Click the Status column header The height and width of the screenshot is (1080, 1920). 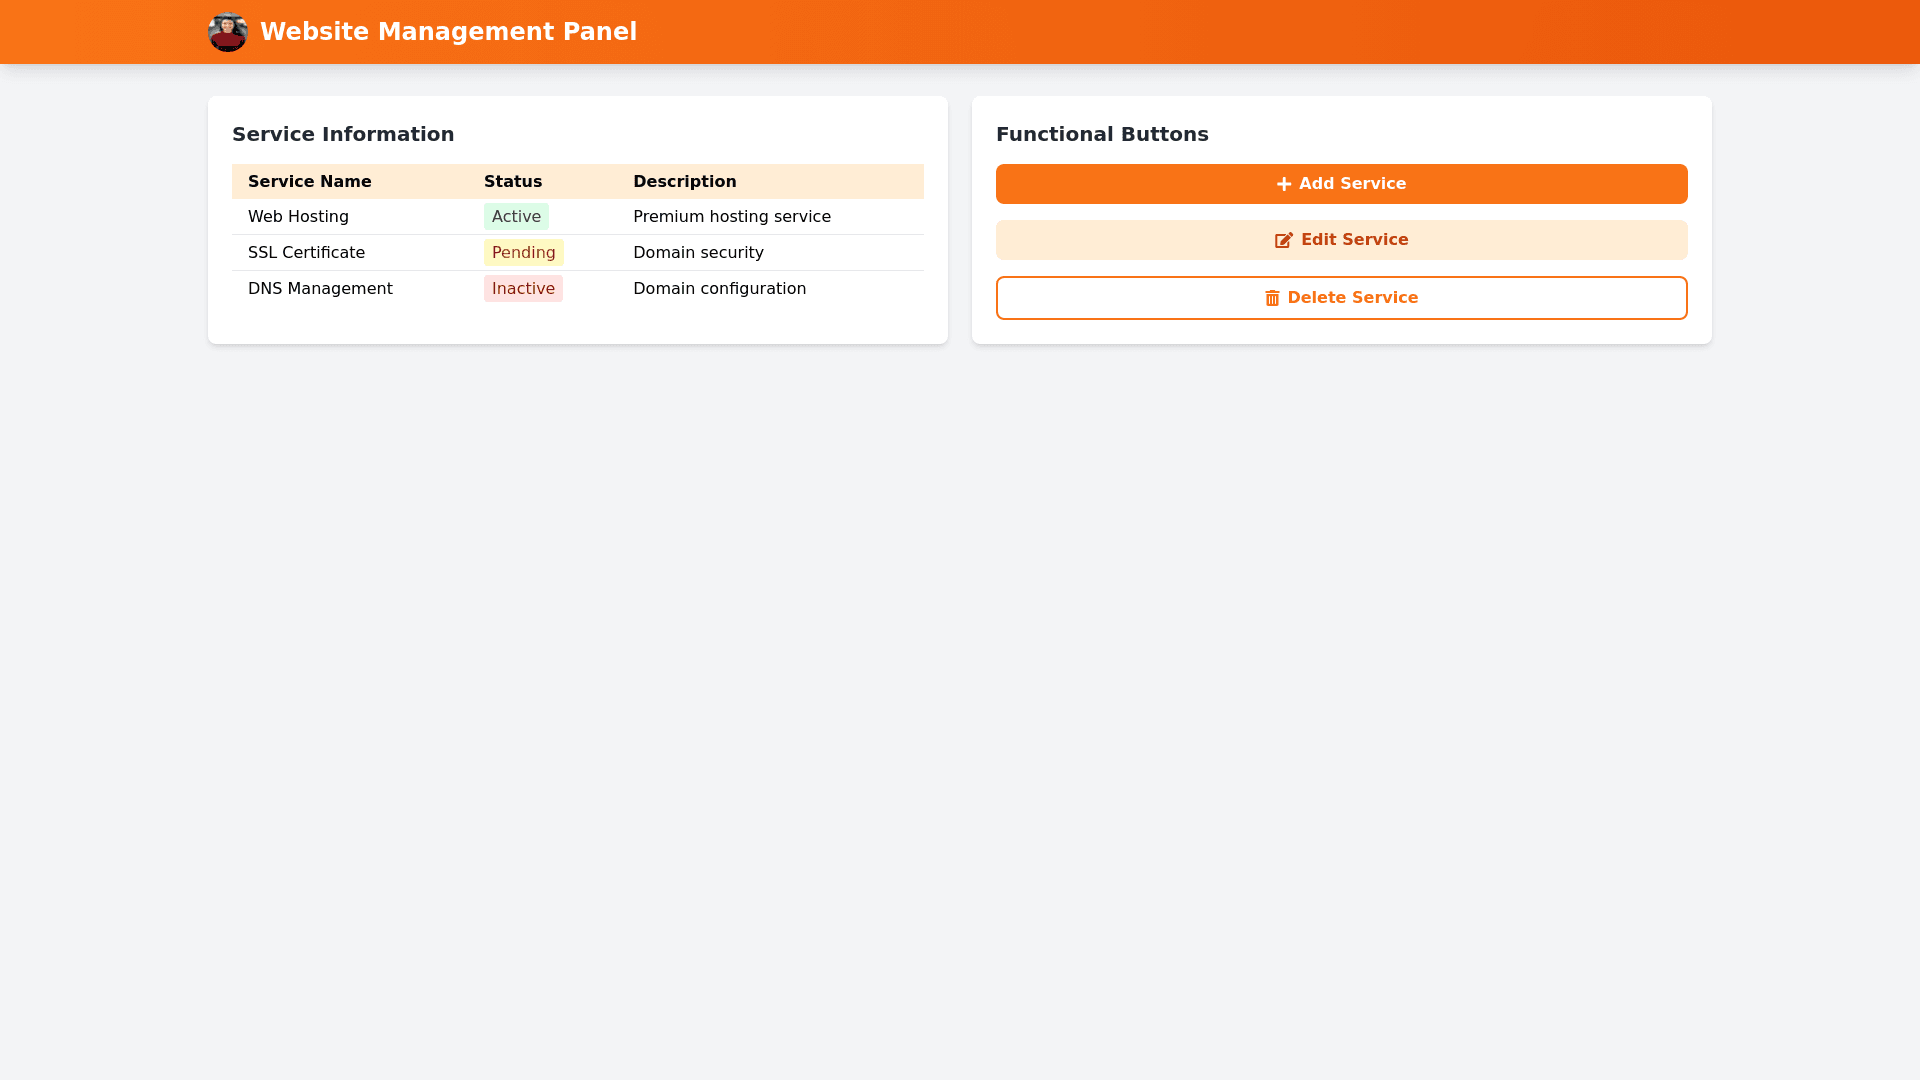pos(513,182)
